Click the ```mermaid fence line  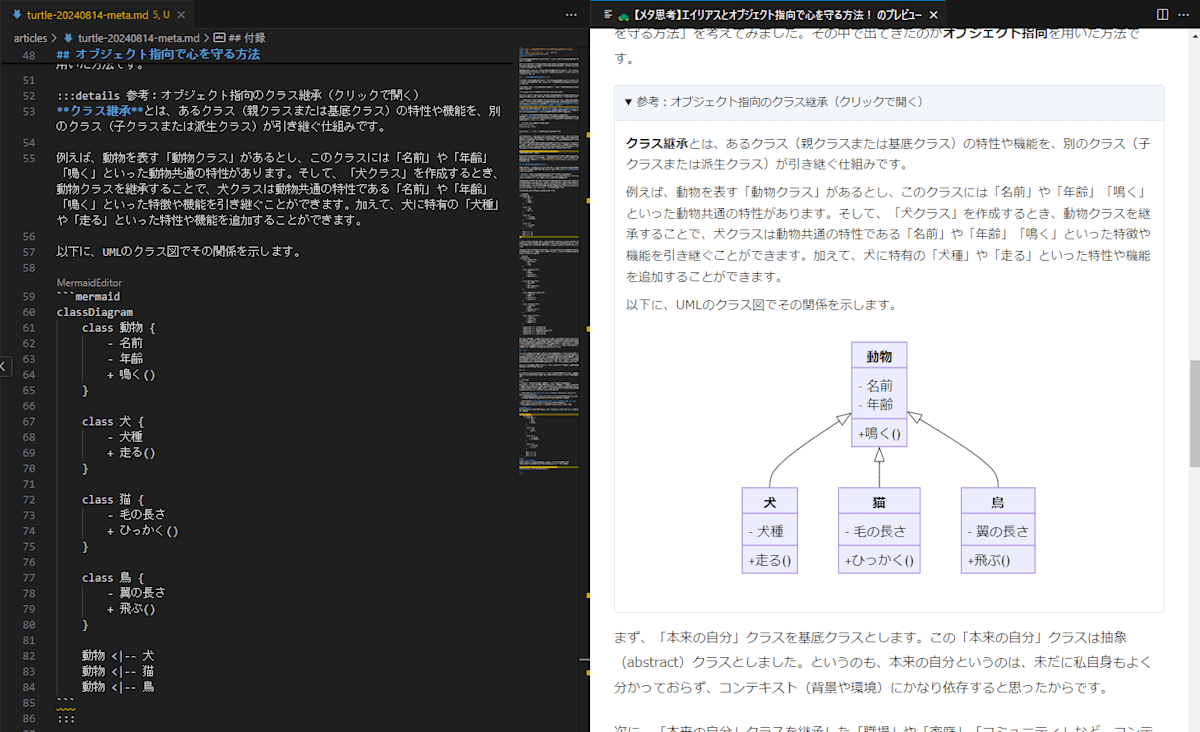pyautogui.click(x=88, y=297)
